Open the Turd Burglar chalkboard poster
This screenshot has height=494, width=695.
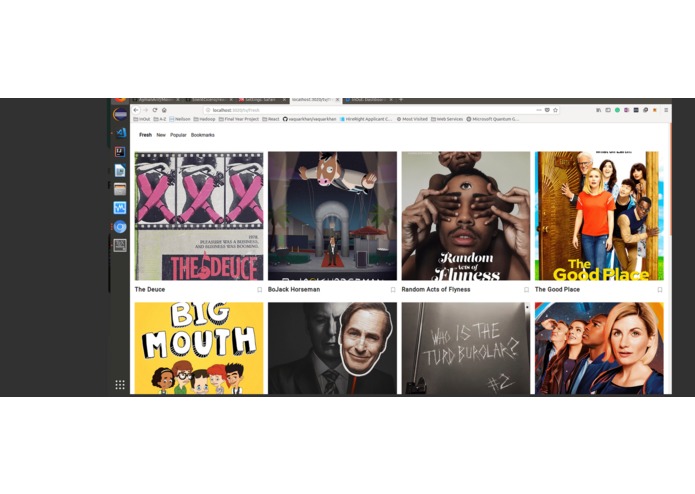(466, 348)
